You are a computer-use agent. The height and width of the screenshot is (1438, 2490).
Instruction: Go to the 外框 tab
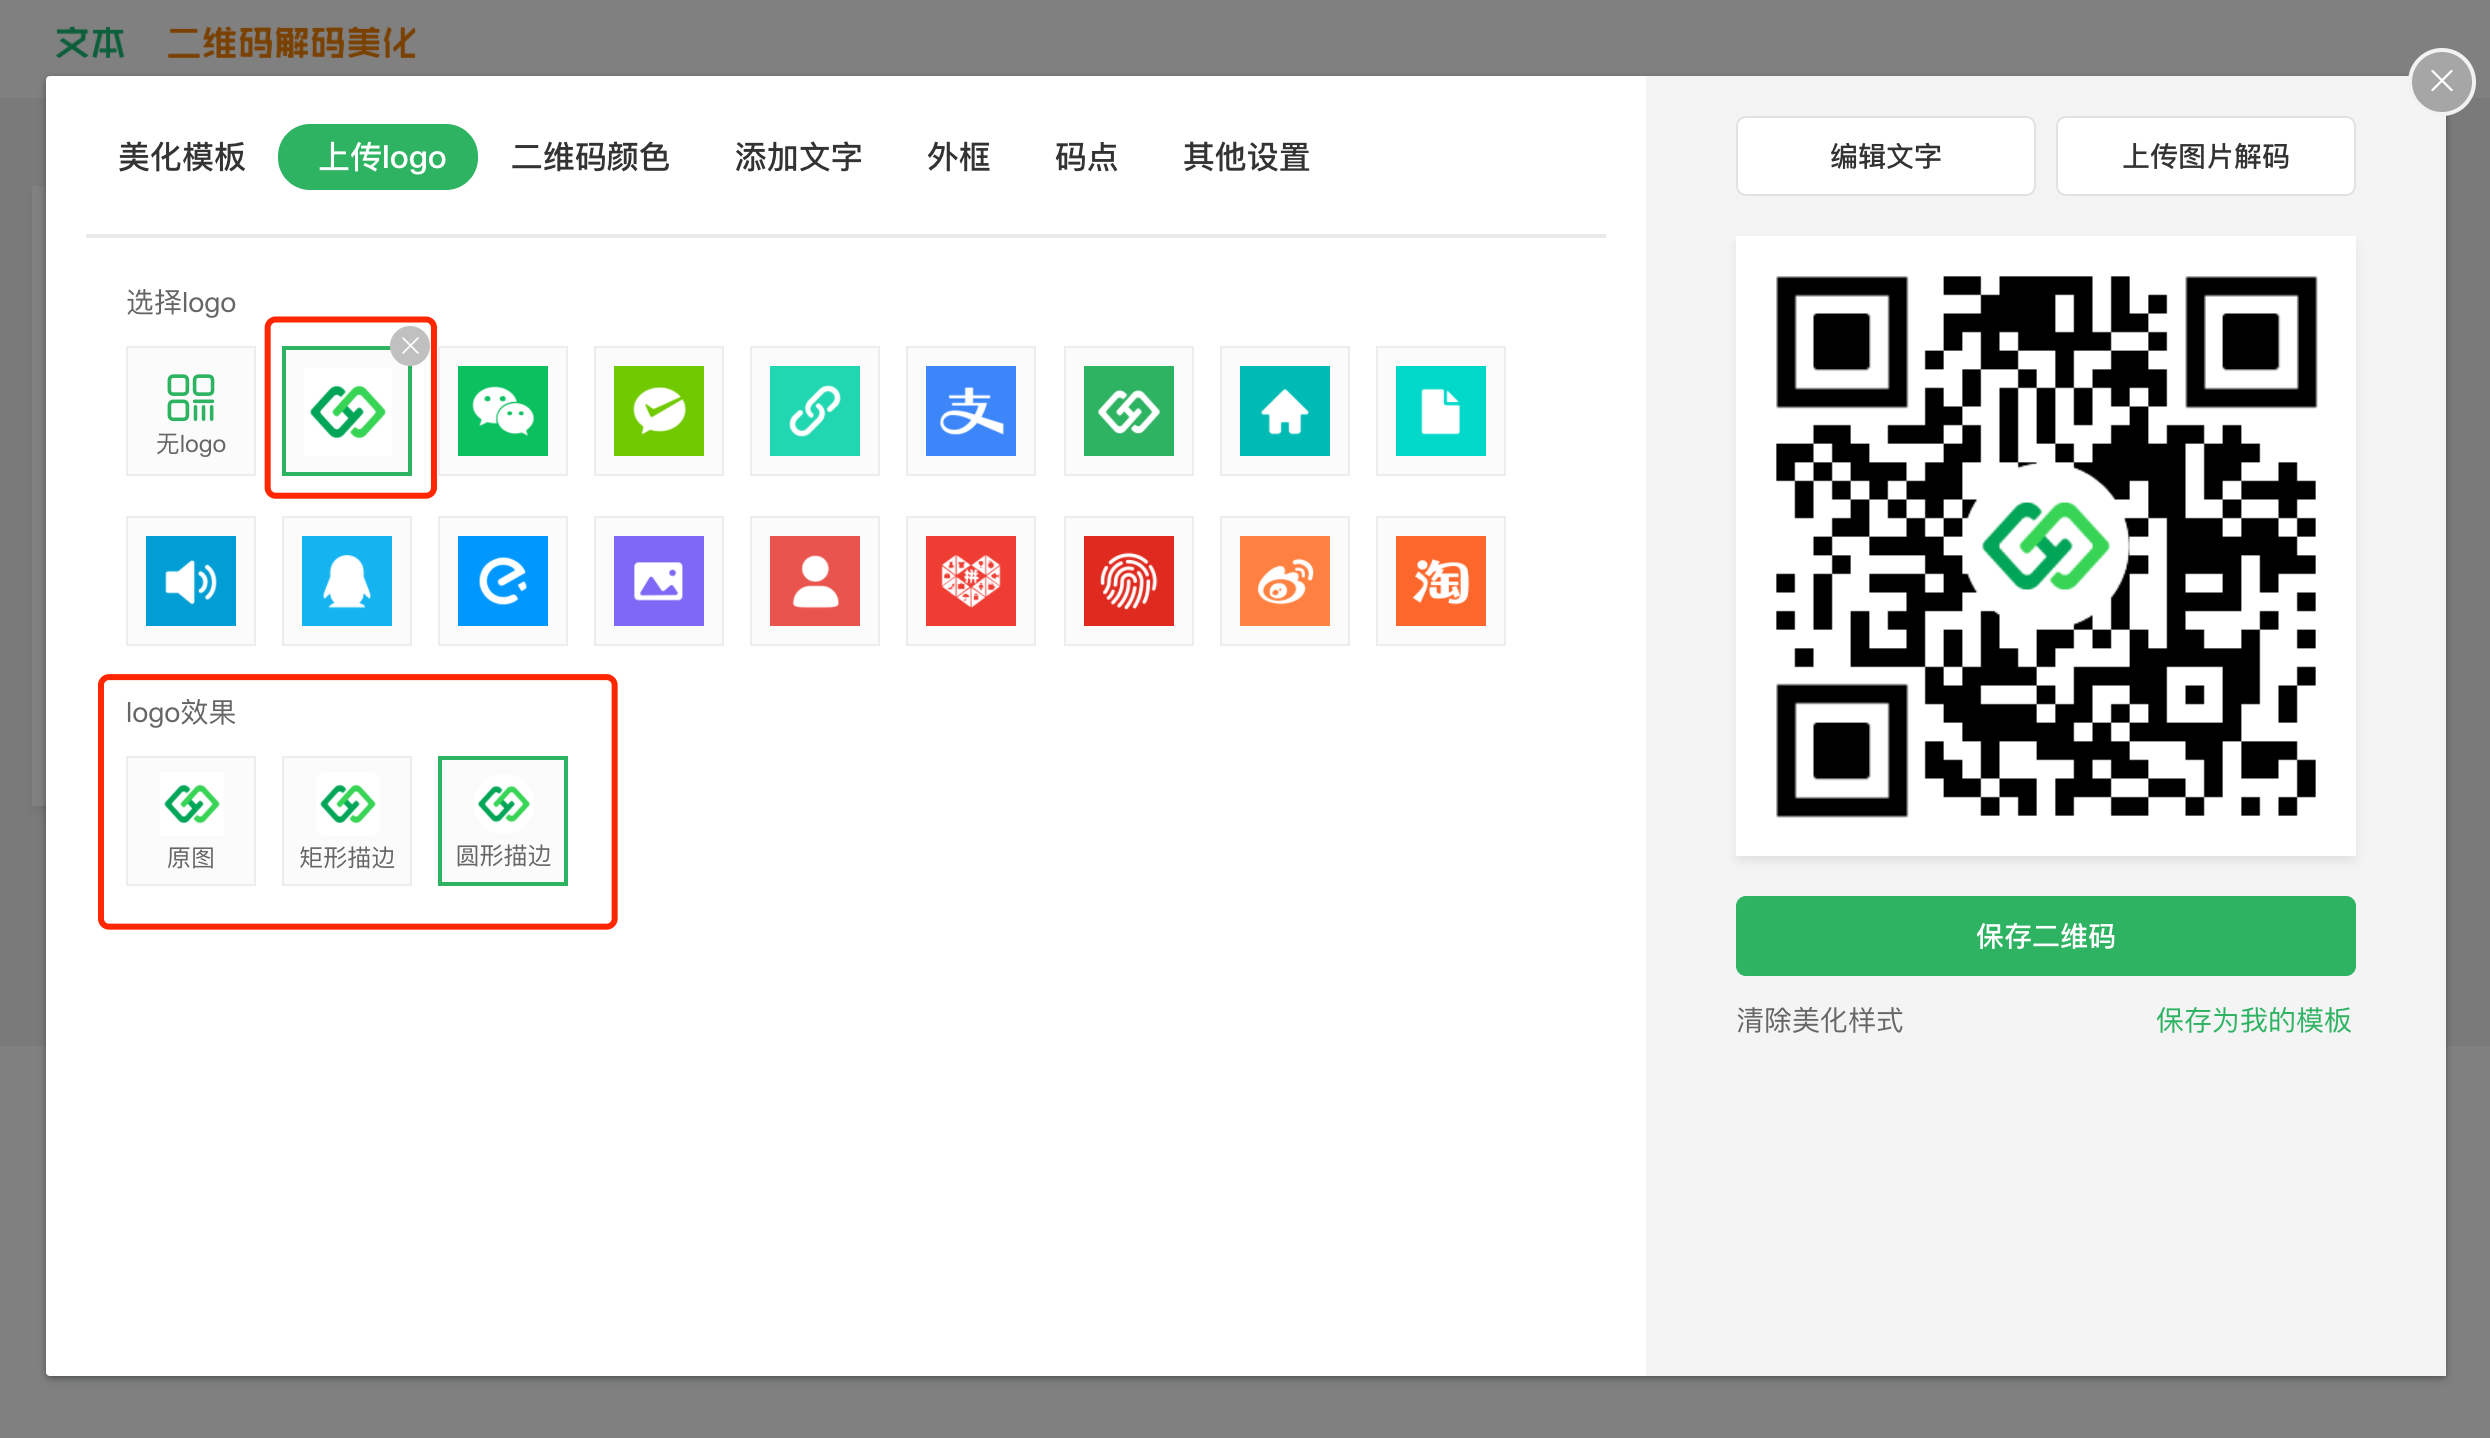958,157
